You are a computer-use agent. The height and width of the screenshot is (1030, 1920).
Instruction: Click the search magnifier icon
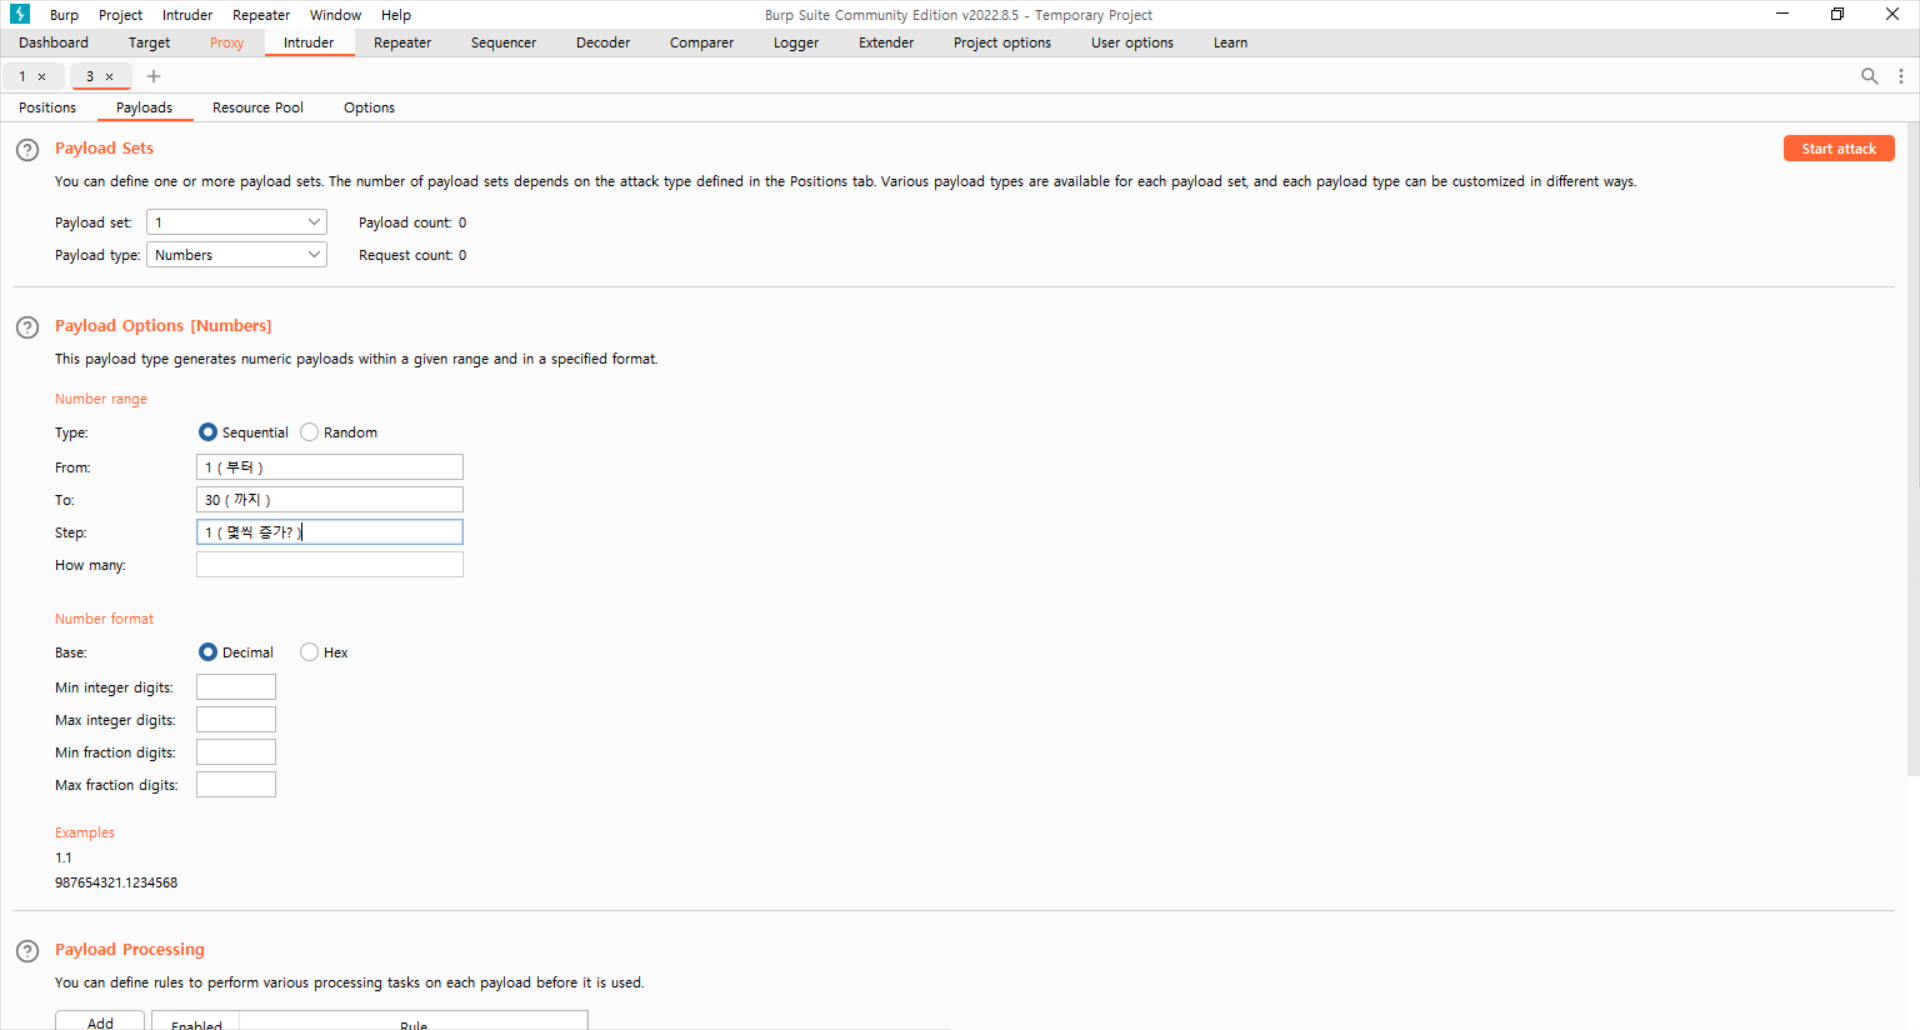coord(1869,76)
